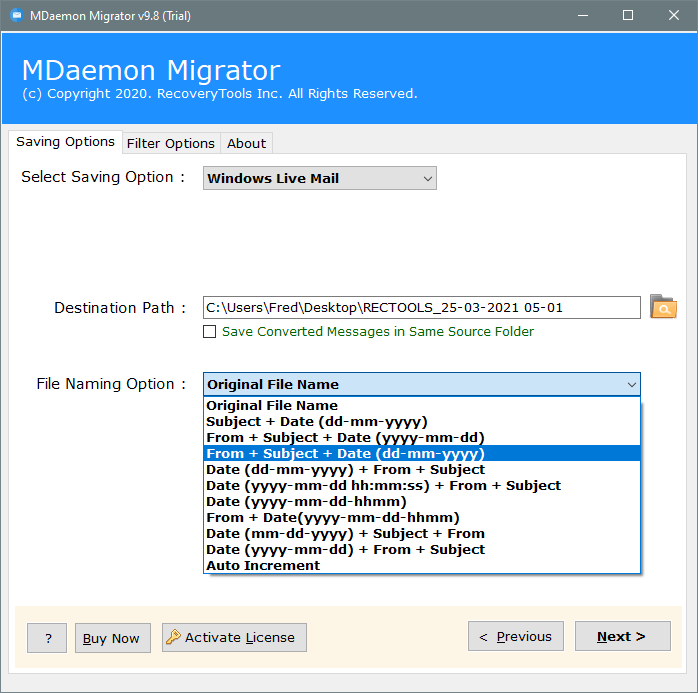Click the browse folder icon beside Destination Path
698x693 pixels.
(x=663, y=307)
